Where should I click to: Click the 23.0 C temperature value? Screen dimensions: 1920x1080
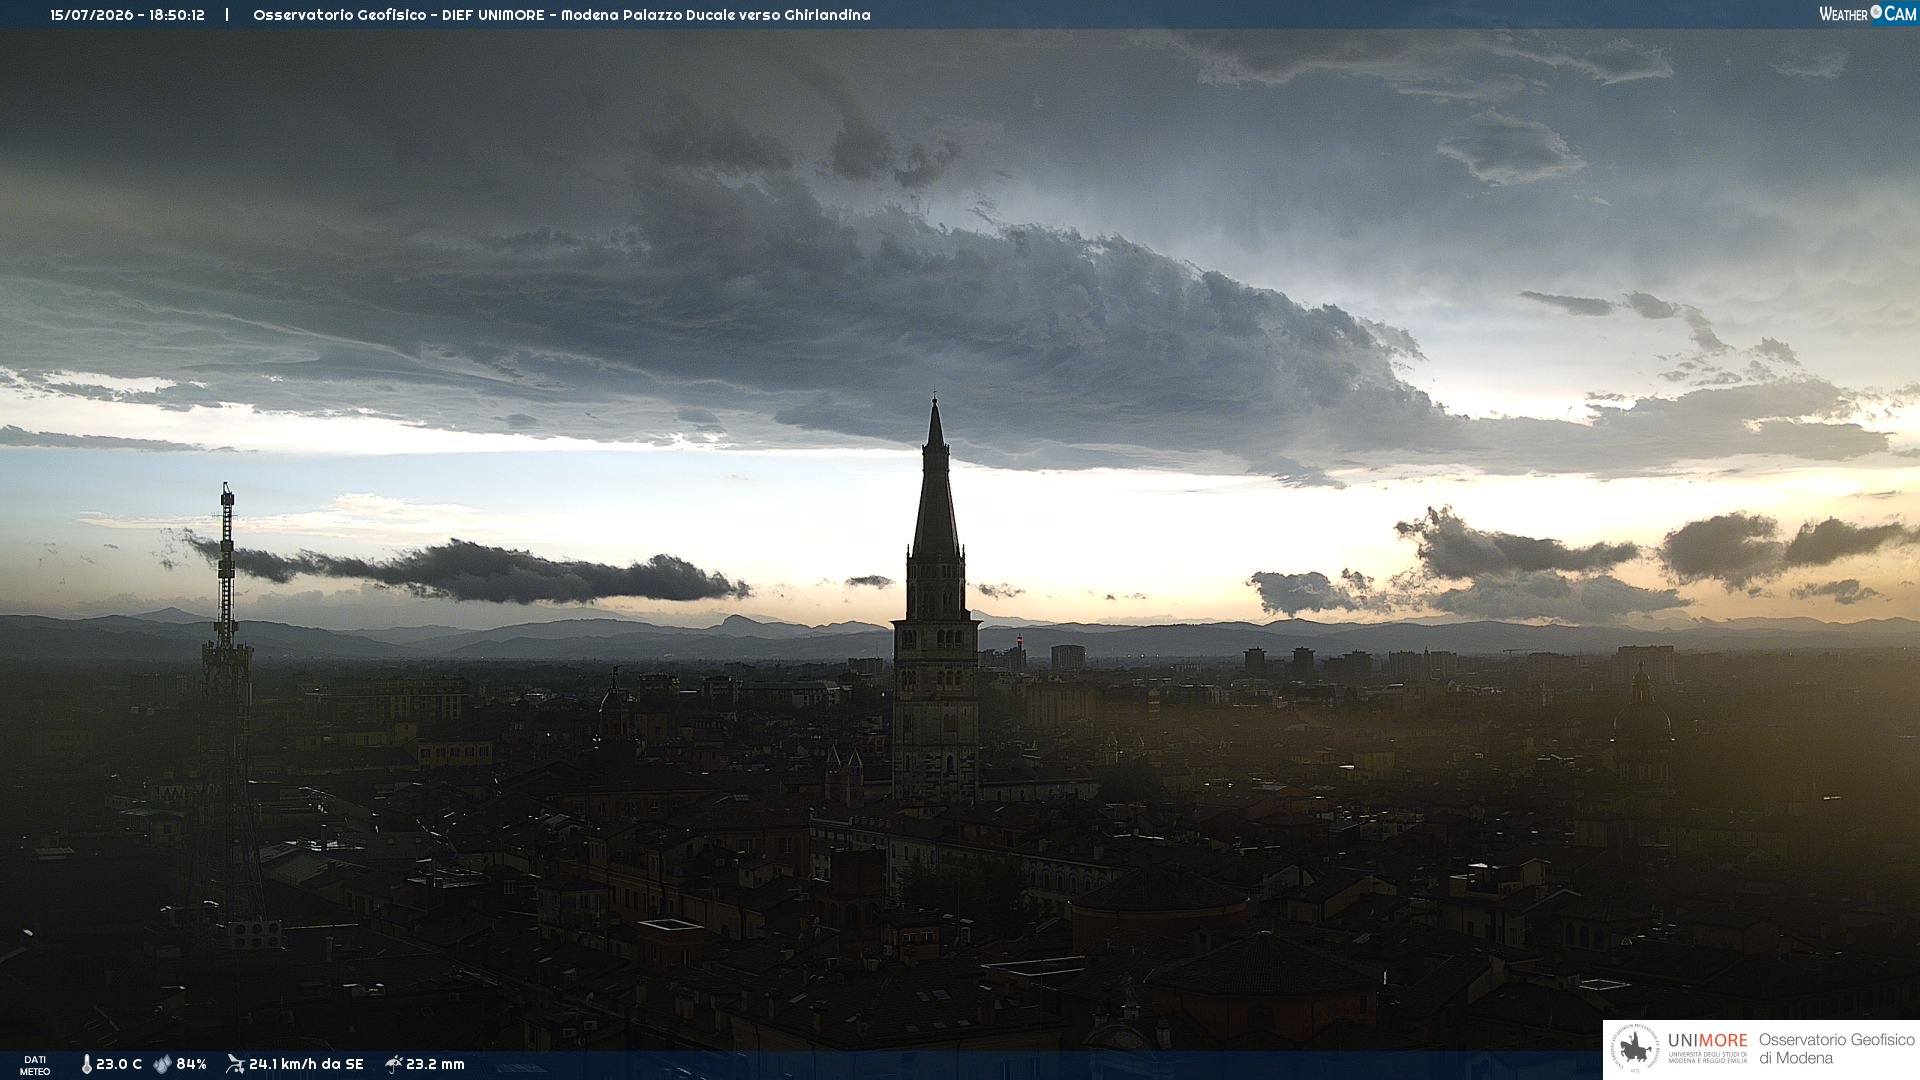click(x=119, y=1064)
